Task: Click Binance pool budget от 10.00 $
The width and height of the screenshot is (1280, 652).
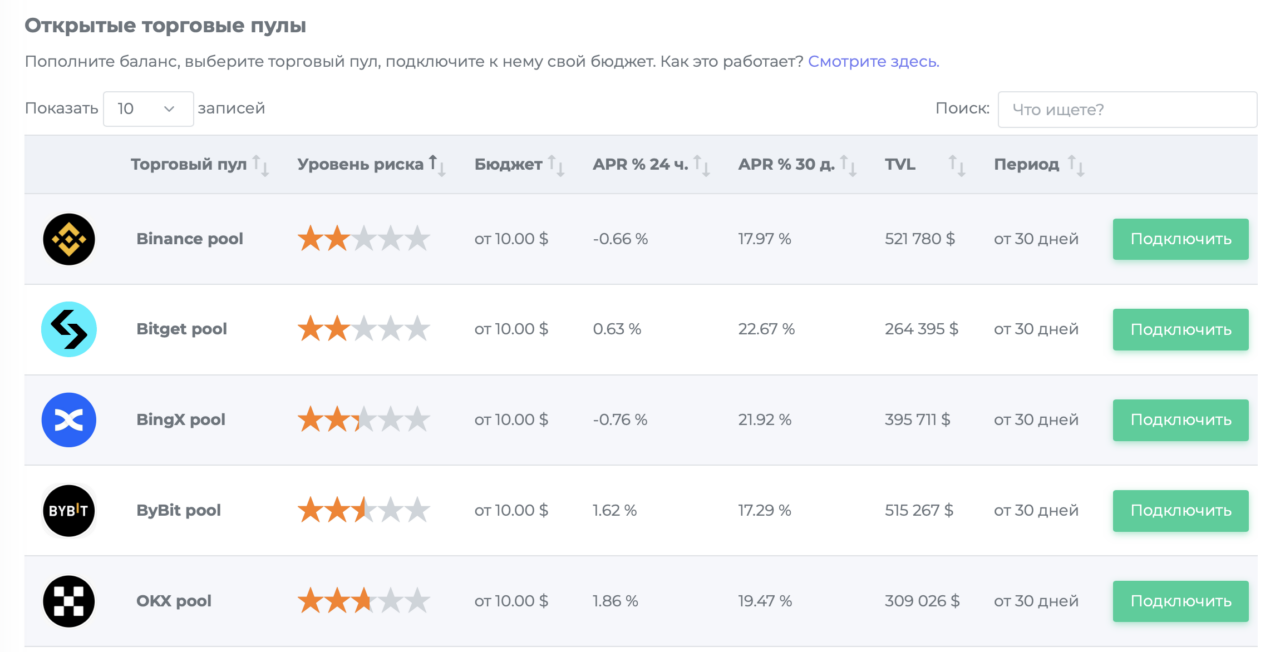Action: [x=511, y=239]
